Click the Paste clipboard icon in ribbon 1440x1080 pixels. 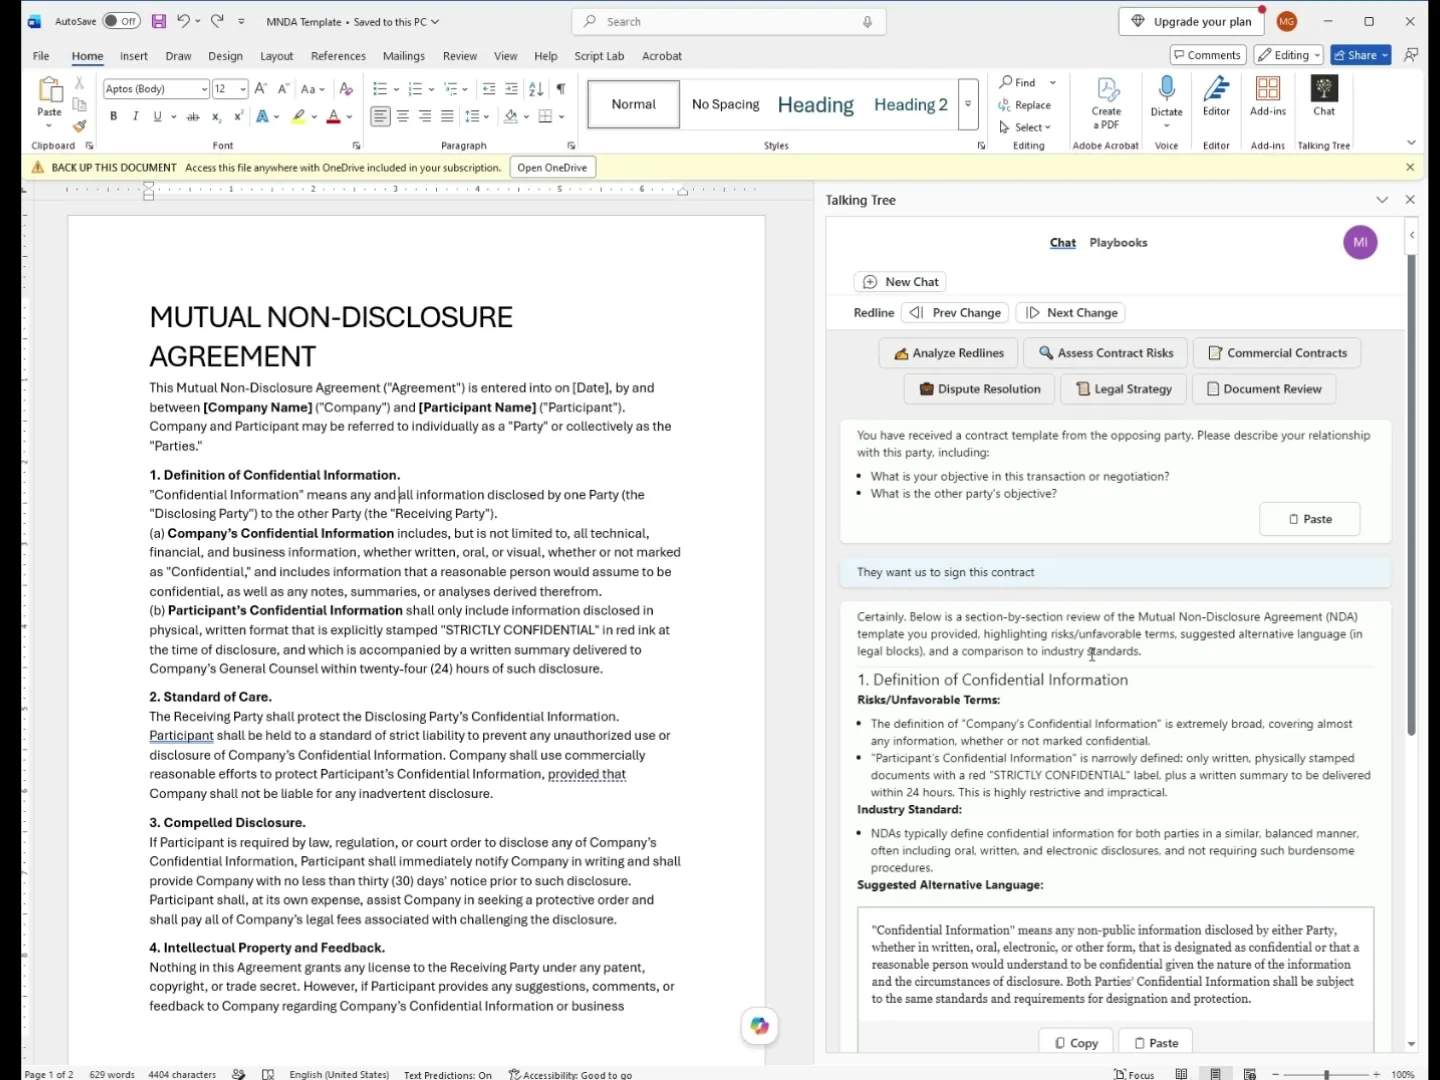point(49,90)
